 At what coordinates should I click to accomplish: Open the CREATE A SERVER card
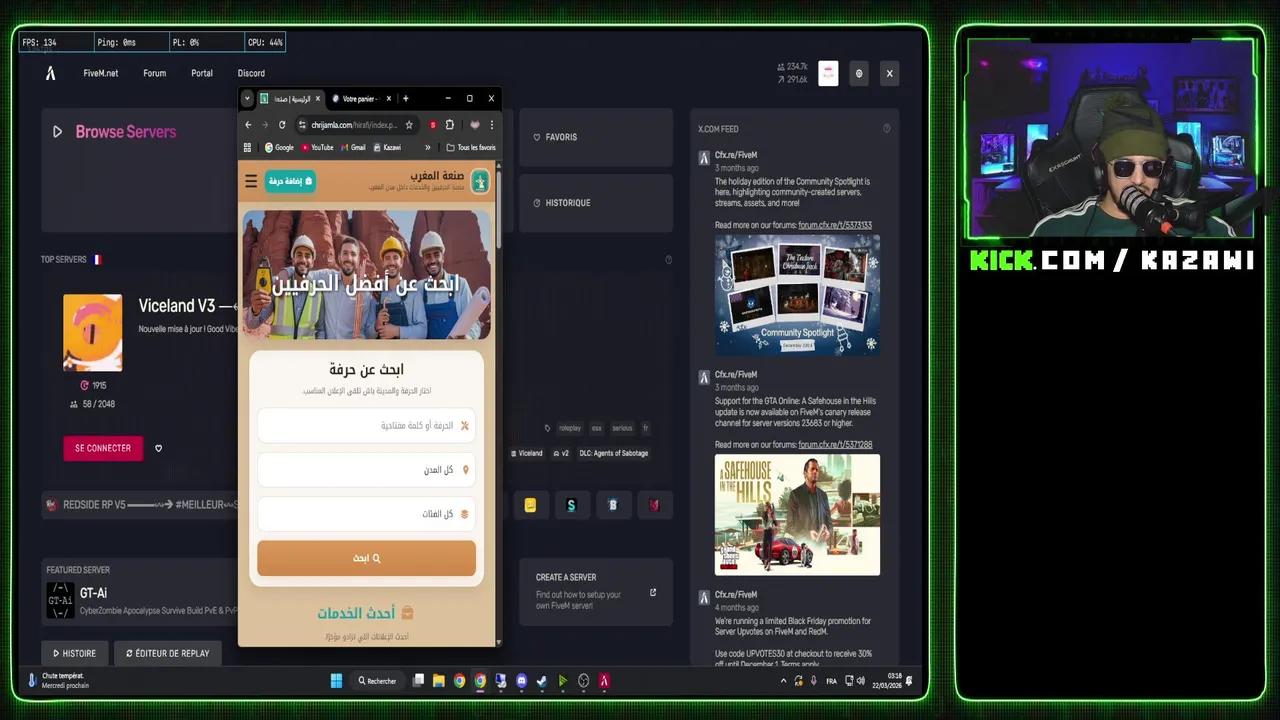[596, 592]
